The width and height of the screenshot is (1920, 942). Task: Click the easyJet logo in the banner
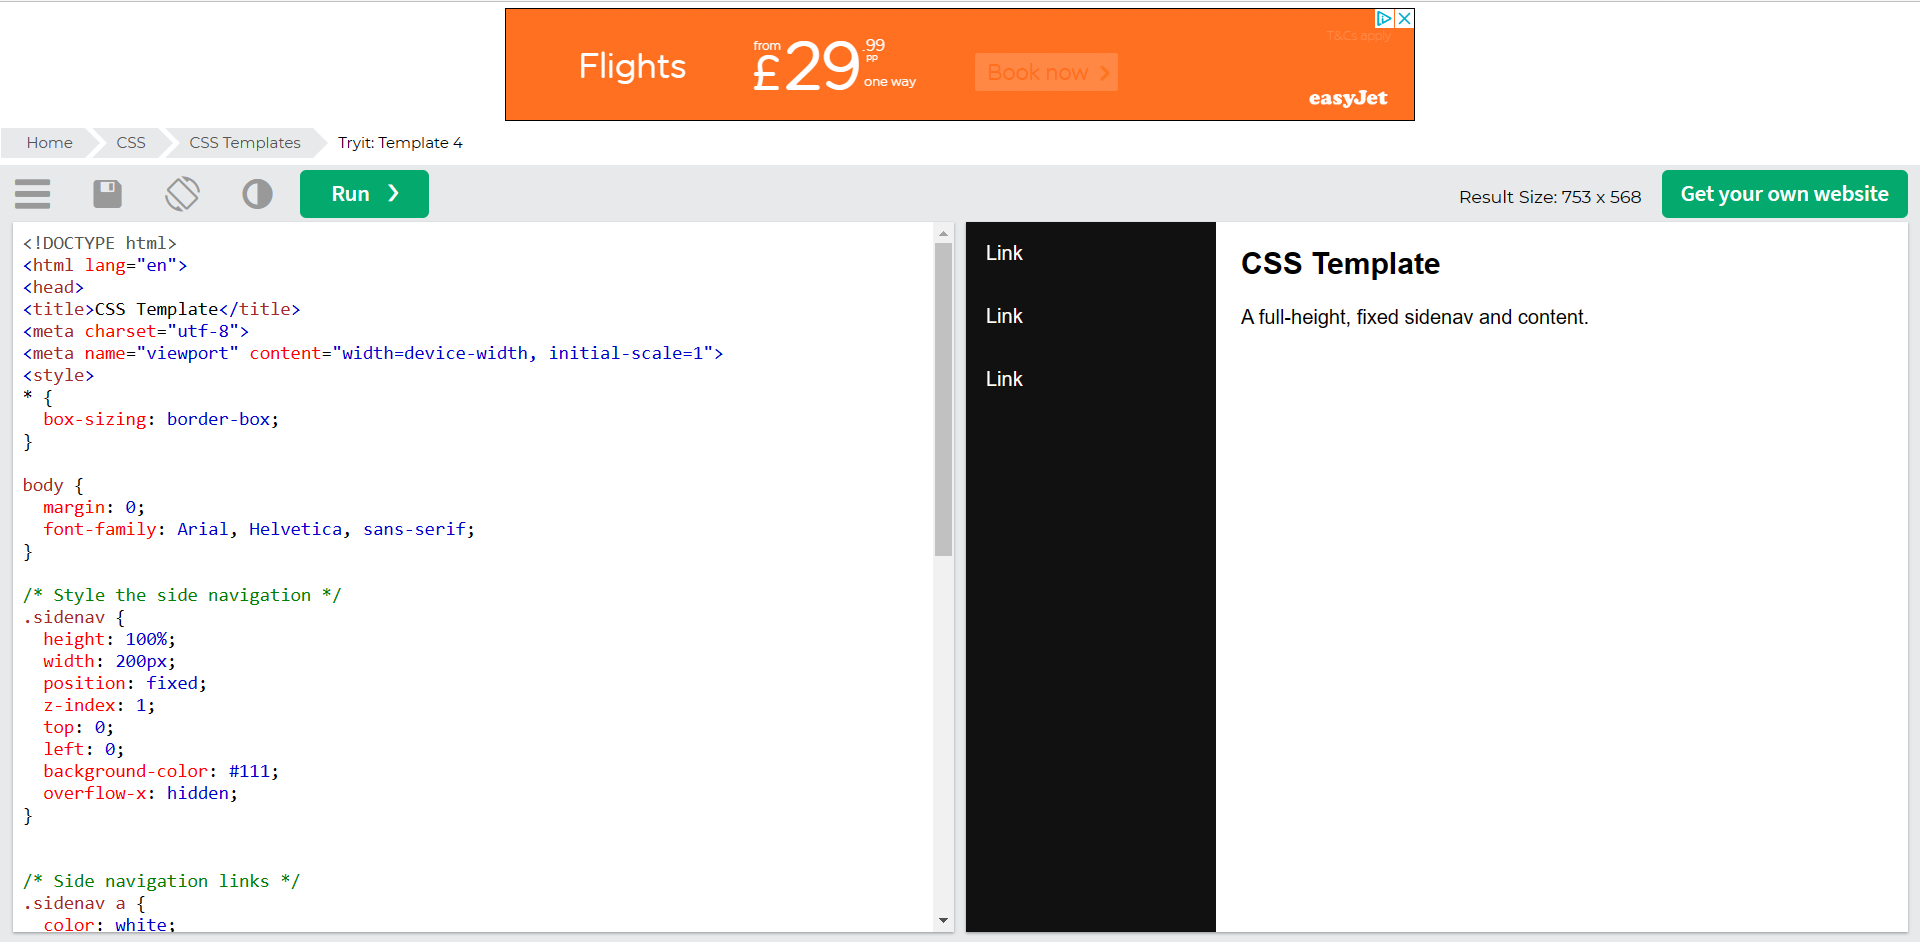click(x=1347, y=98)
